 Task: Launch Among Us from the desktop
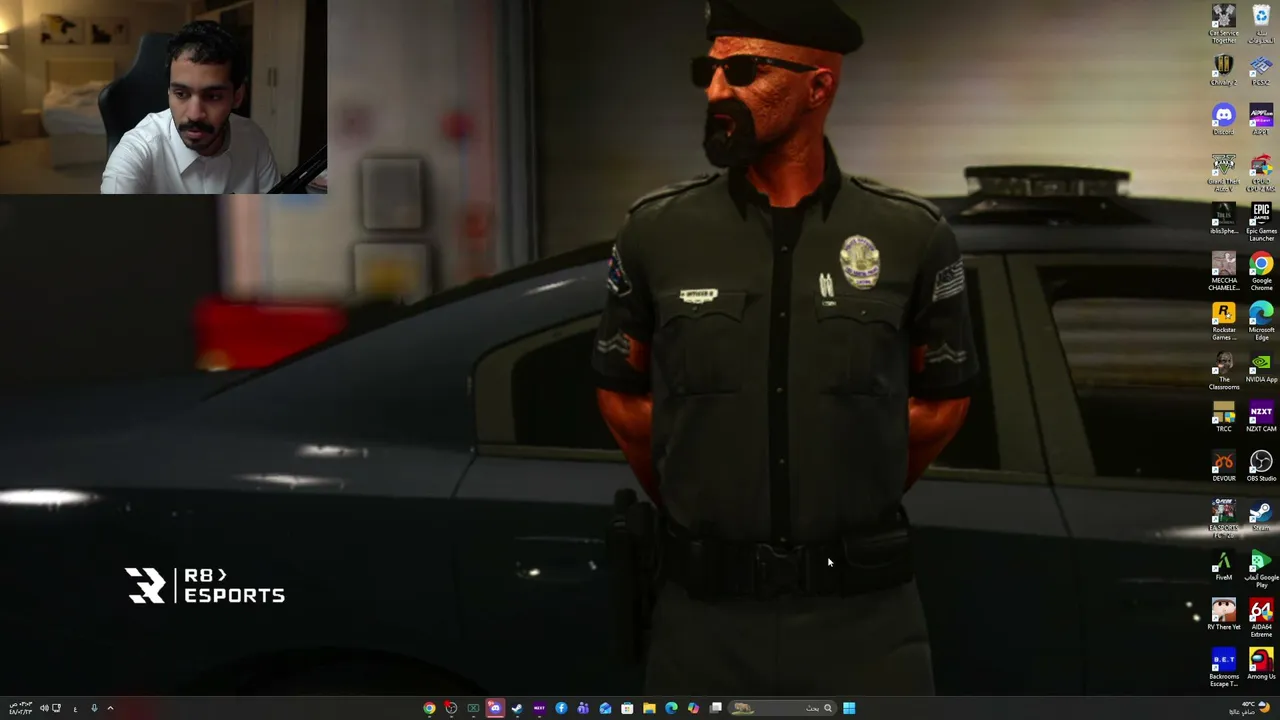point(1261,665)
